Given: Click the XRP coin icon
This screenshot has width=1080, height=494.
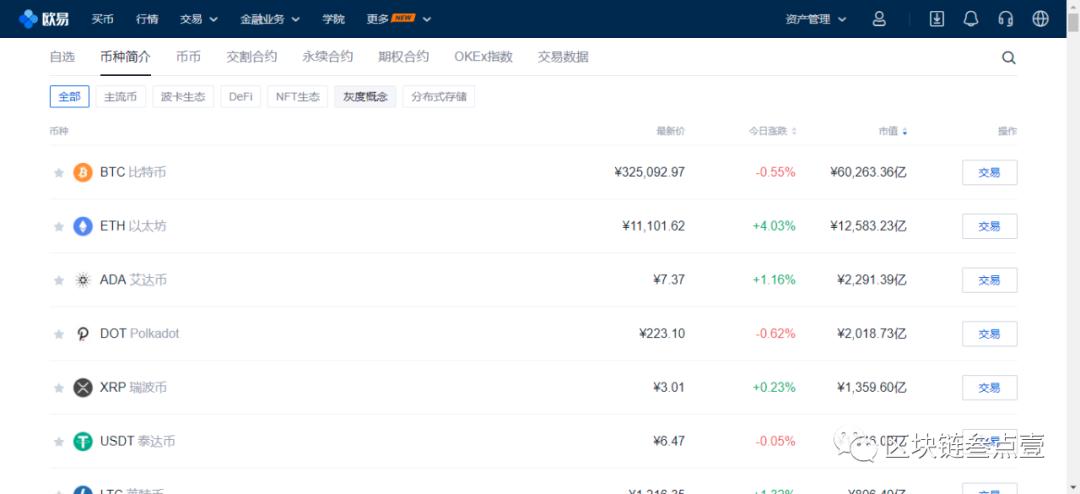Looking at the screenshot, I should click(83, 387).
